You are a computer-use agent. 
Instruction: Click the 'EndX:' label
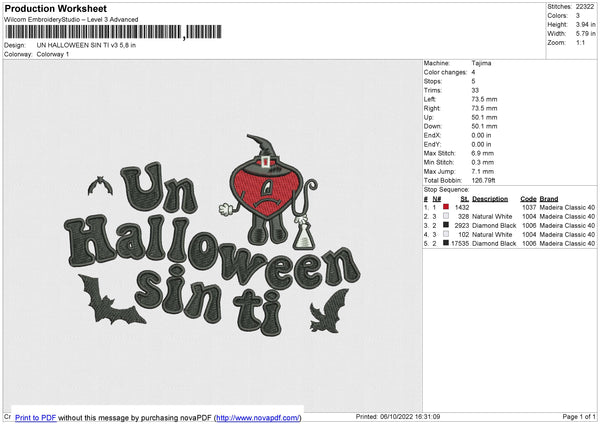click(432, 135)
